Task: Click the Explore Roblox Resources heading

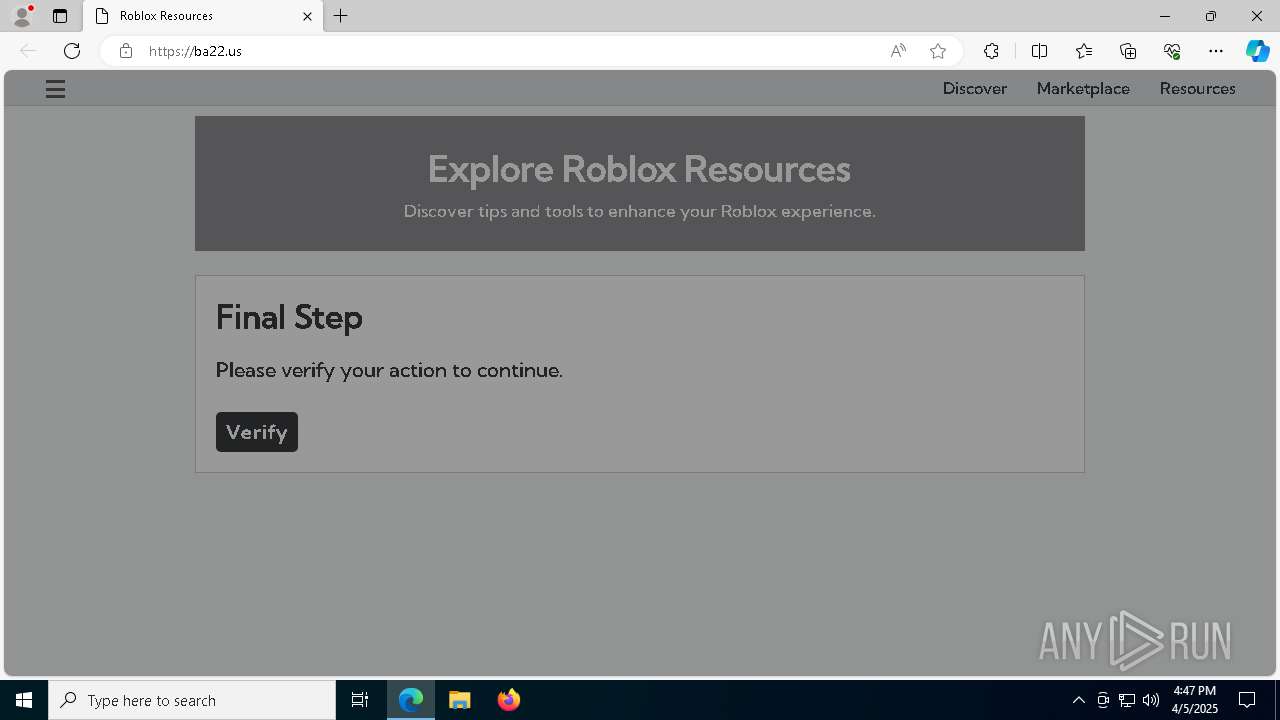Action: tap(639, 169)
